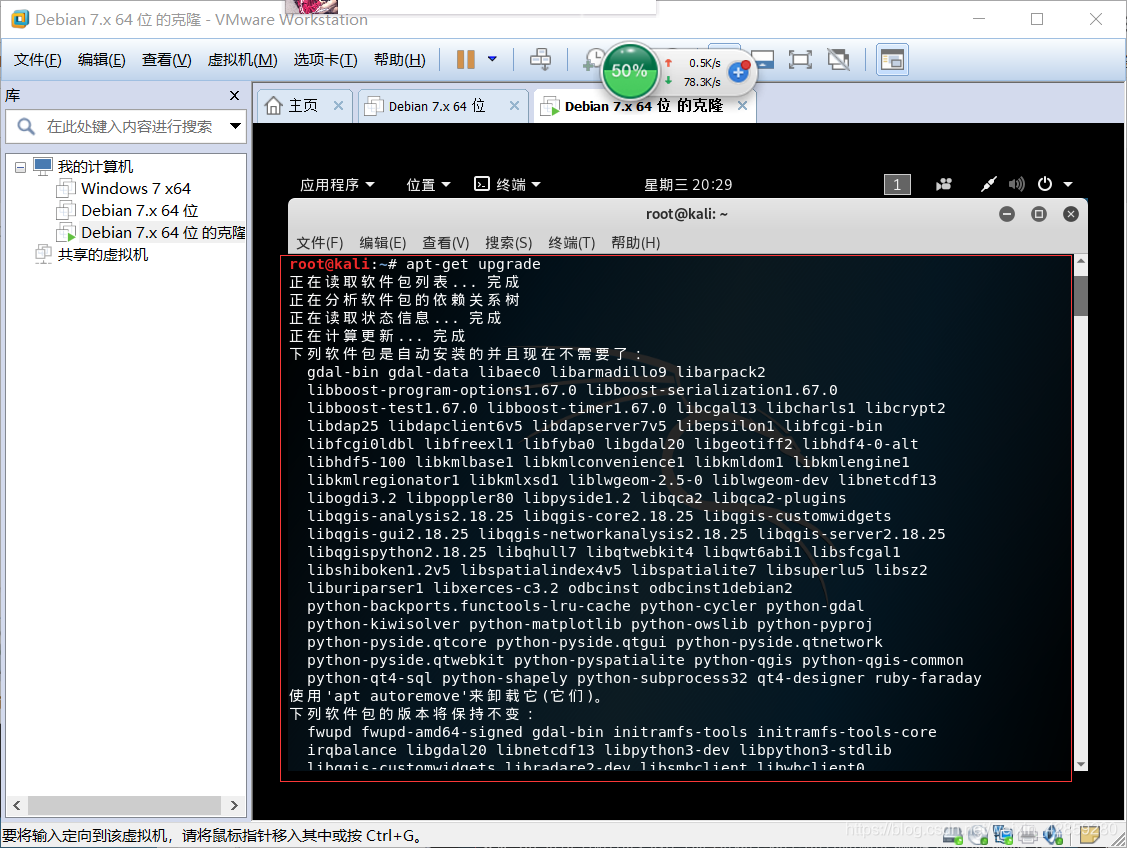Toggle Unity mode toolbar icon

(x=838, y=60)
